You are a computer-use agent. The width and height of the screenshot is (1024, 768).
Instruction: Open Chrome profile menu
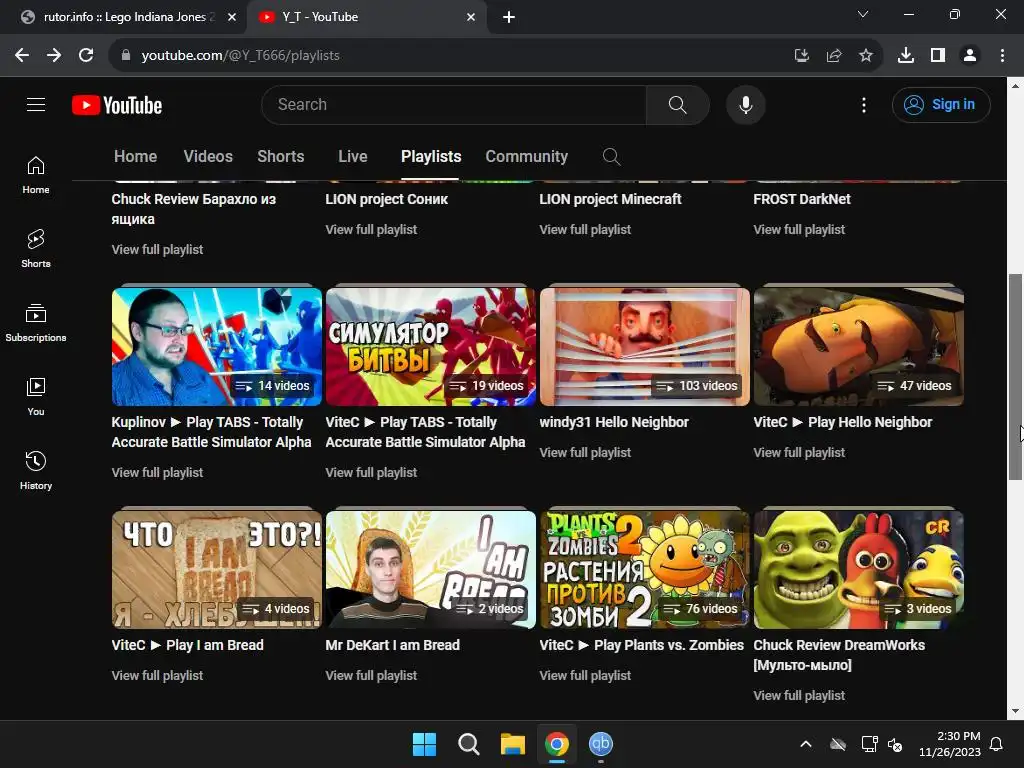click(x=970, y=56)
